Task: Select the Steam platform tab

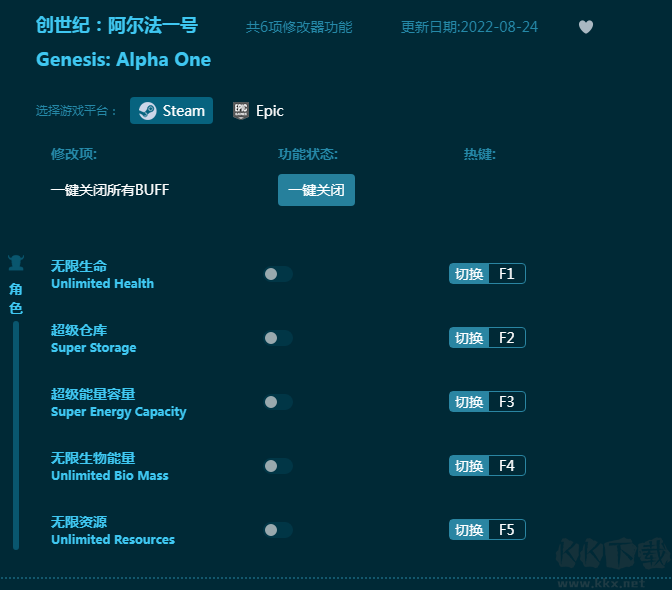Action: click(x=171, y=111)
